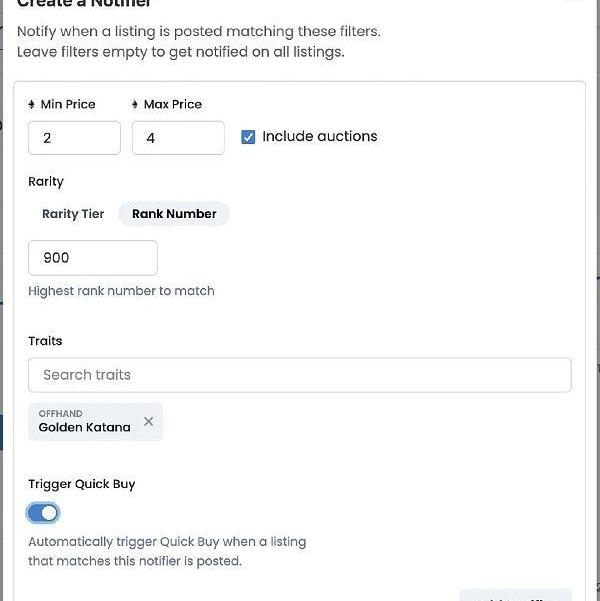Click the Traits section label
This screenshot has height=601, width=600.
pos(45,341)
